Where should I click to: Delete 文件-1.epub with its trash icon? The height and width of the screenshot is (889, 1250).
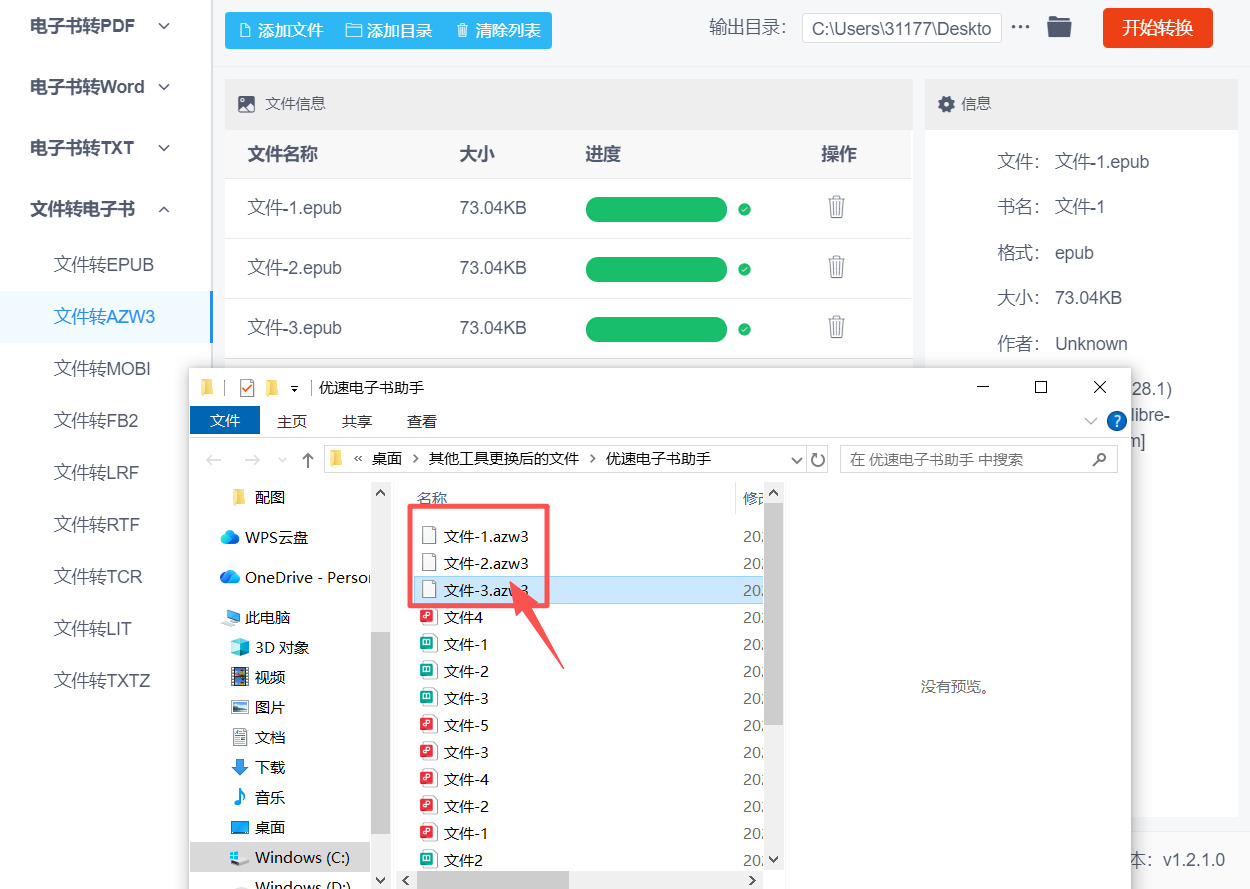[836, 207]
